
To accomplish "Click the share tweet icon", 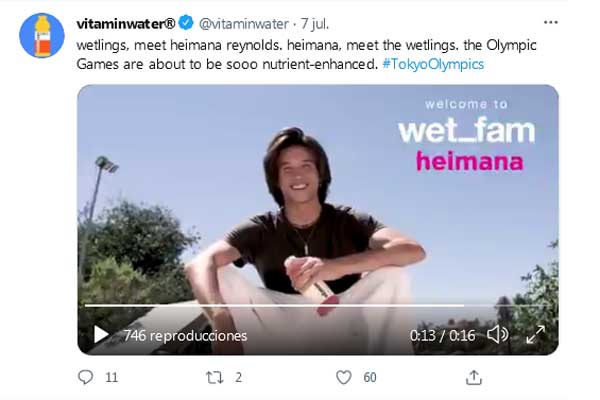I will point(474,377).
